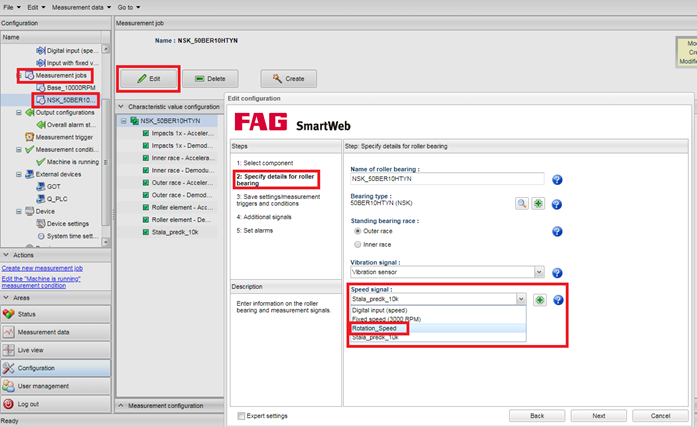The height and width of the screenshot is (427, 697).
Task: Click the GOT external device icon
Action: (x=40, y=187)
